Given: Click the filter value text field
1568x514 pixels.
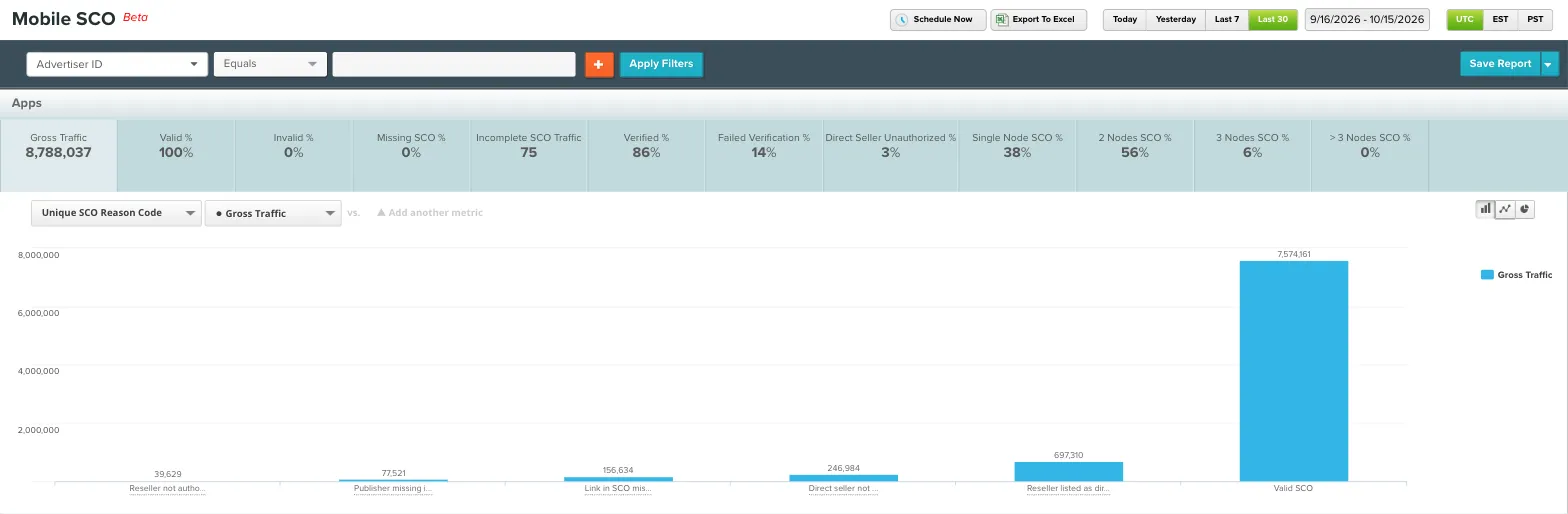Looking at the screenshot, I should [x=454, y=64].
